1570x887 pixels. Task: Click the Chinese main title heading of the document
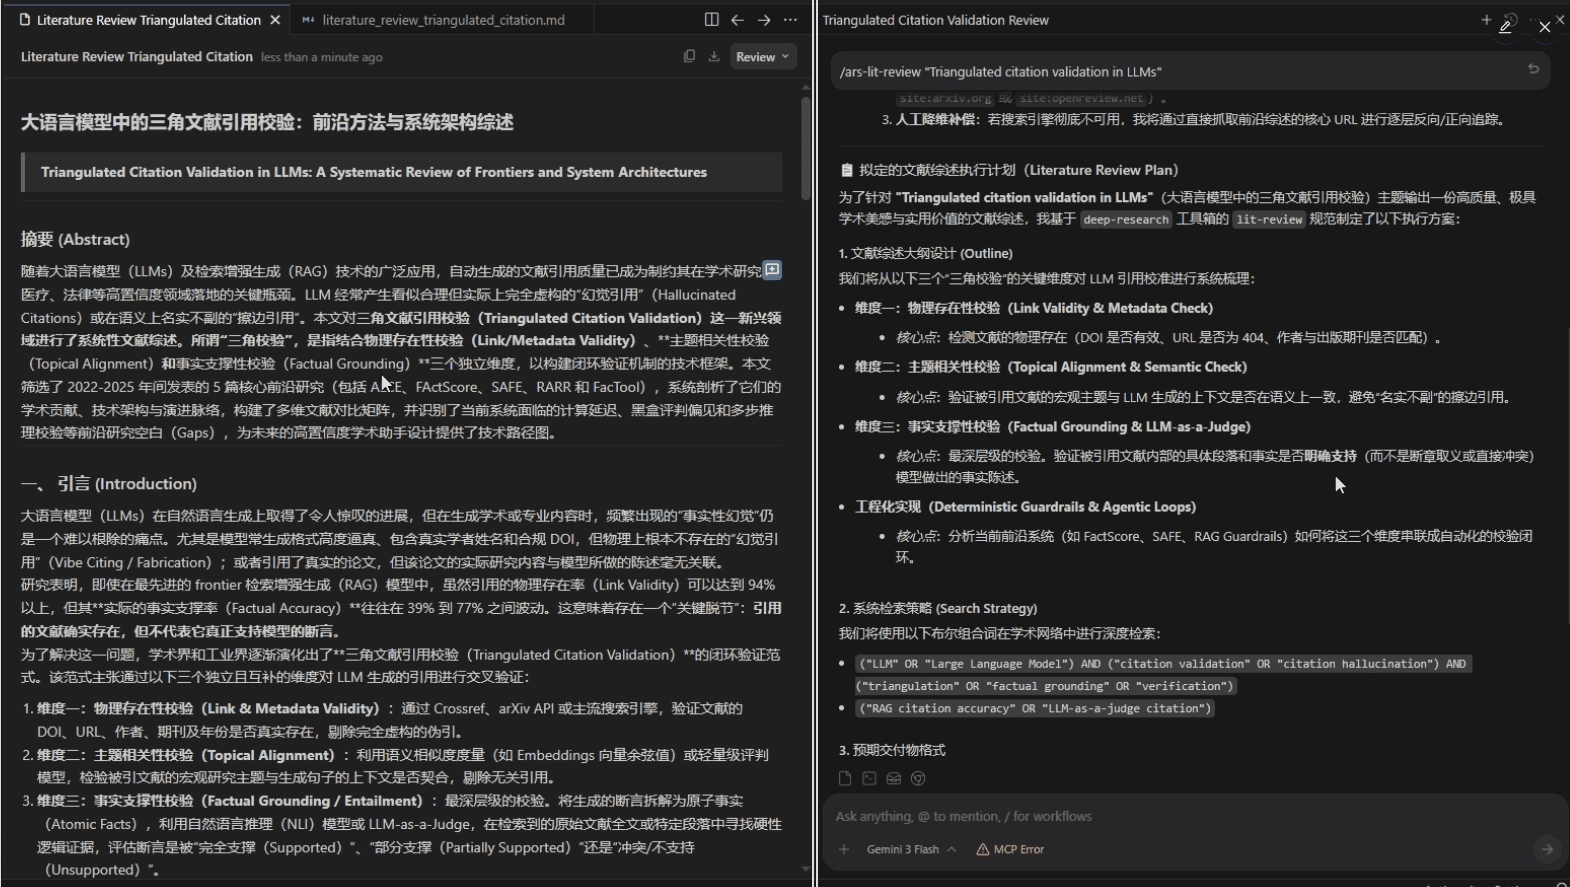click(267, 122)
